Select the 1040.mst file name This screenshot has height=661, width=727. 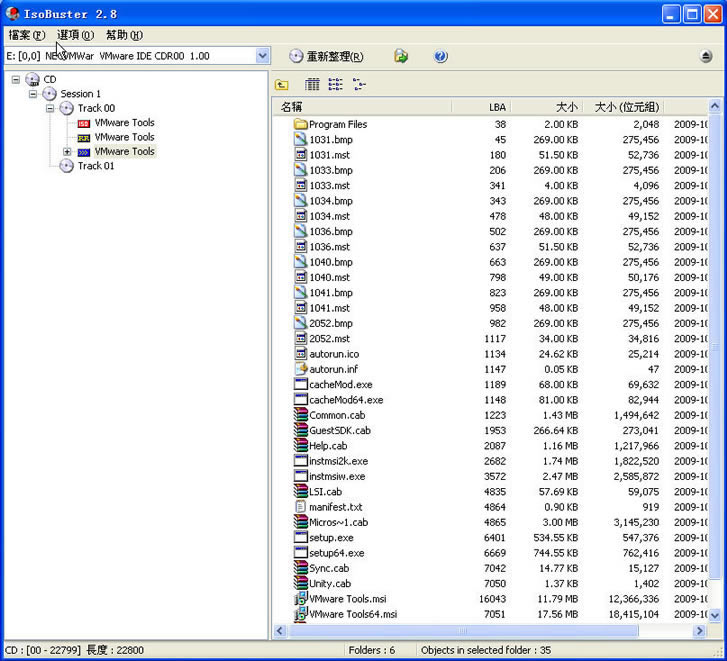[330, 277]
